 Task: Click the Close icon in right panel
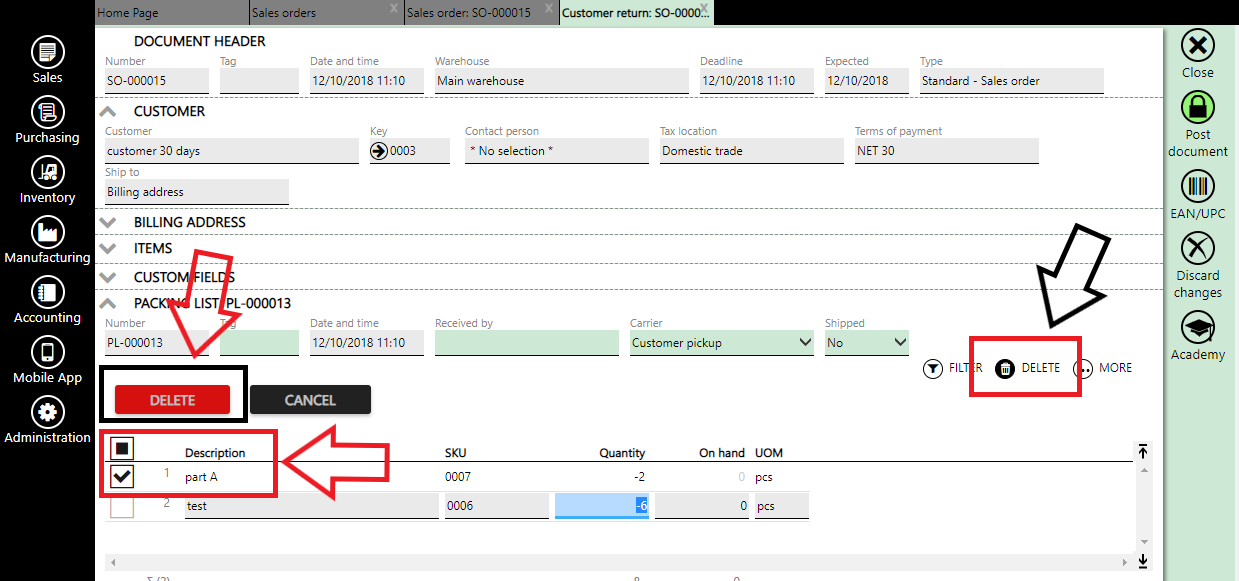click(1198, 45)
